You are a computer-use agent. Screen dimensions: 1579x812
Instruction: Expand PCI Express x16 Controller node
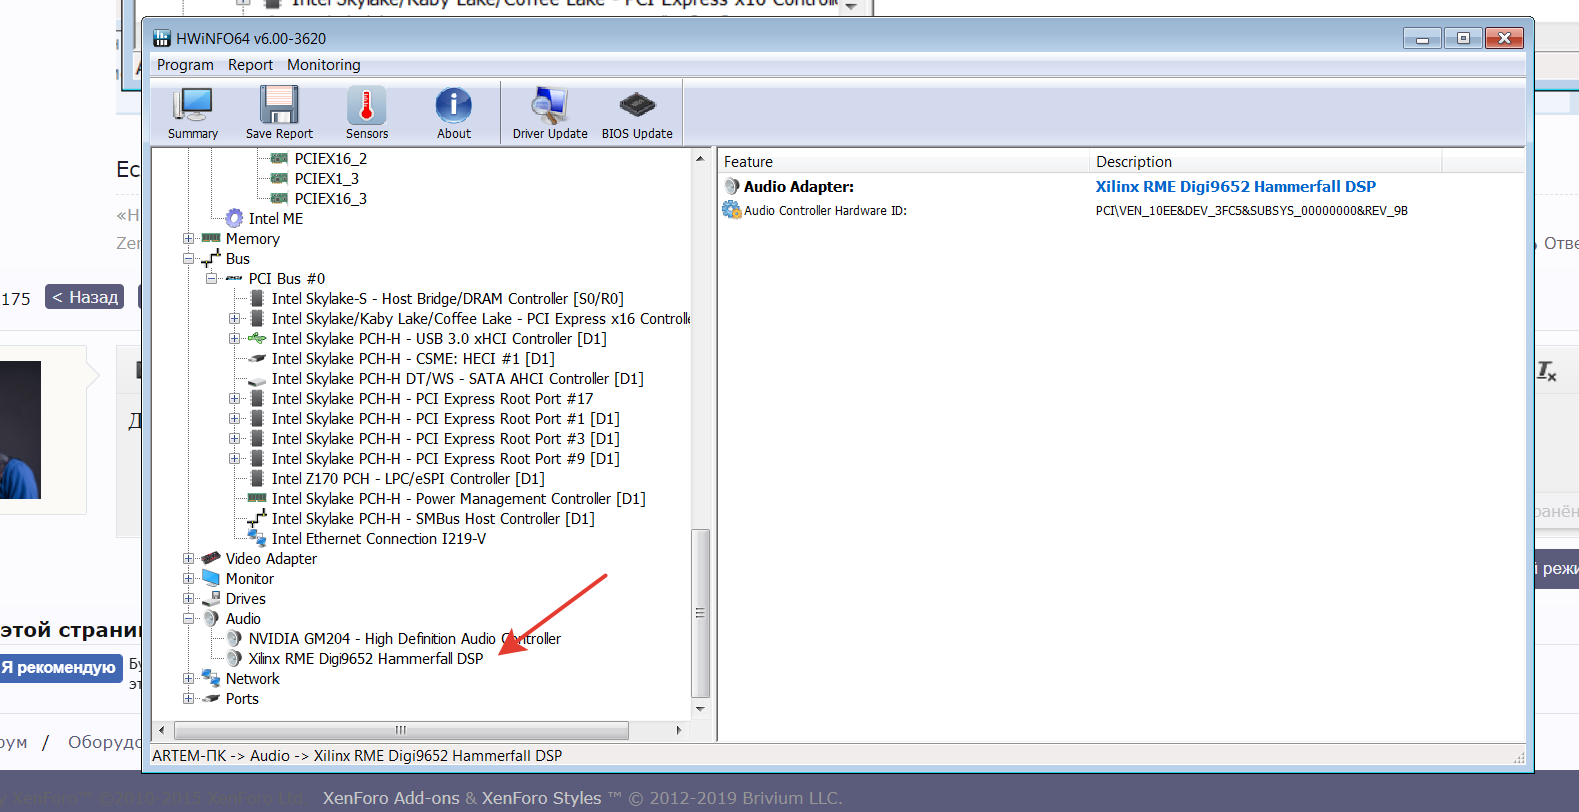point(234,318)
